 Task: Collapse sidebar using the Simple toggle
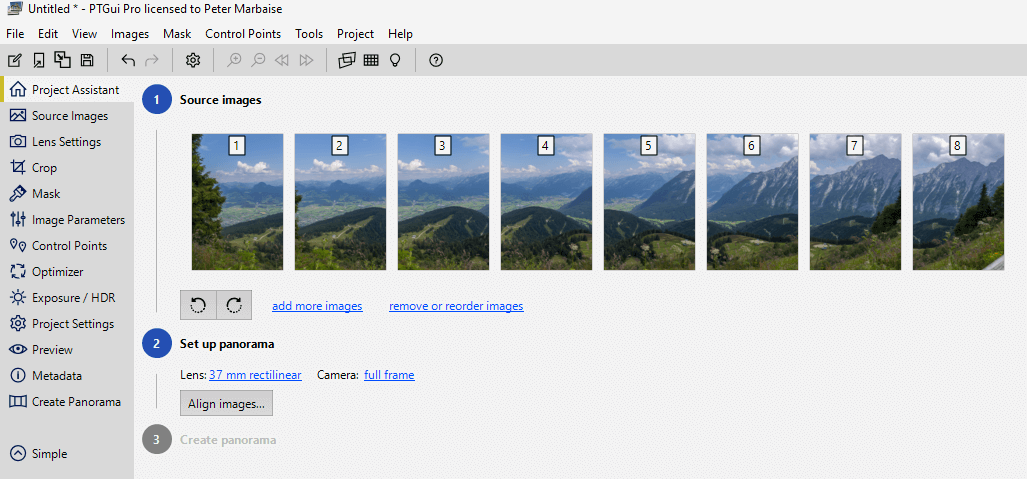pyautogui.click(x=39, y=453)
